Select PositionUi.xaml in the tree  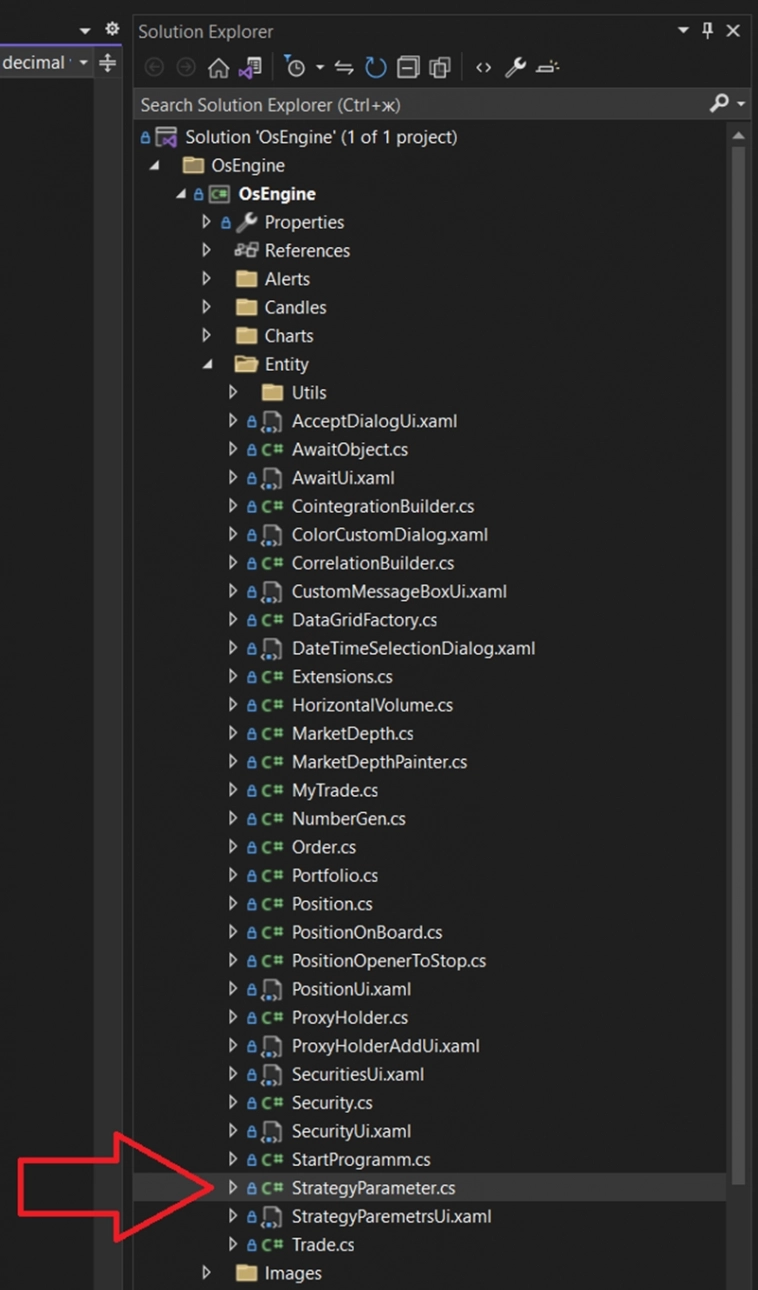351,989
